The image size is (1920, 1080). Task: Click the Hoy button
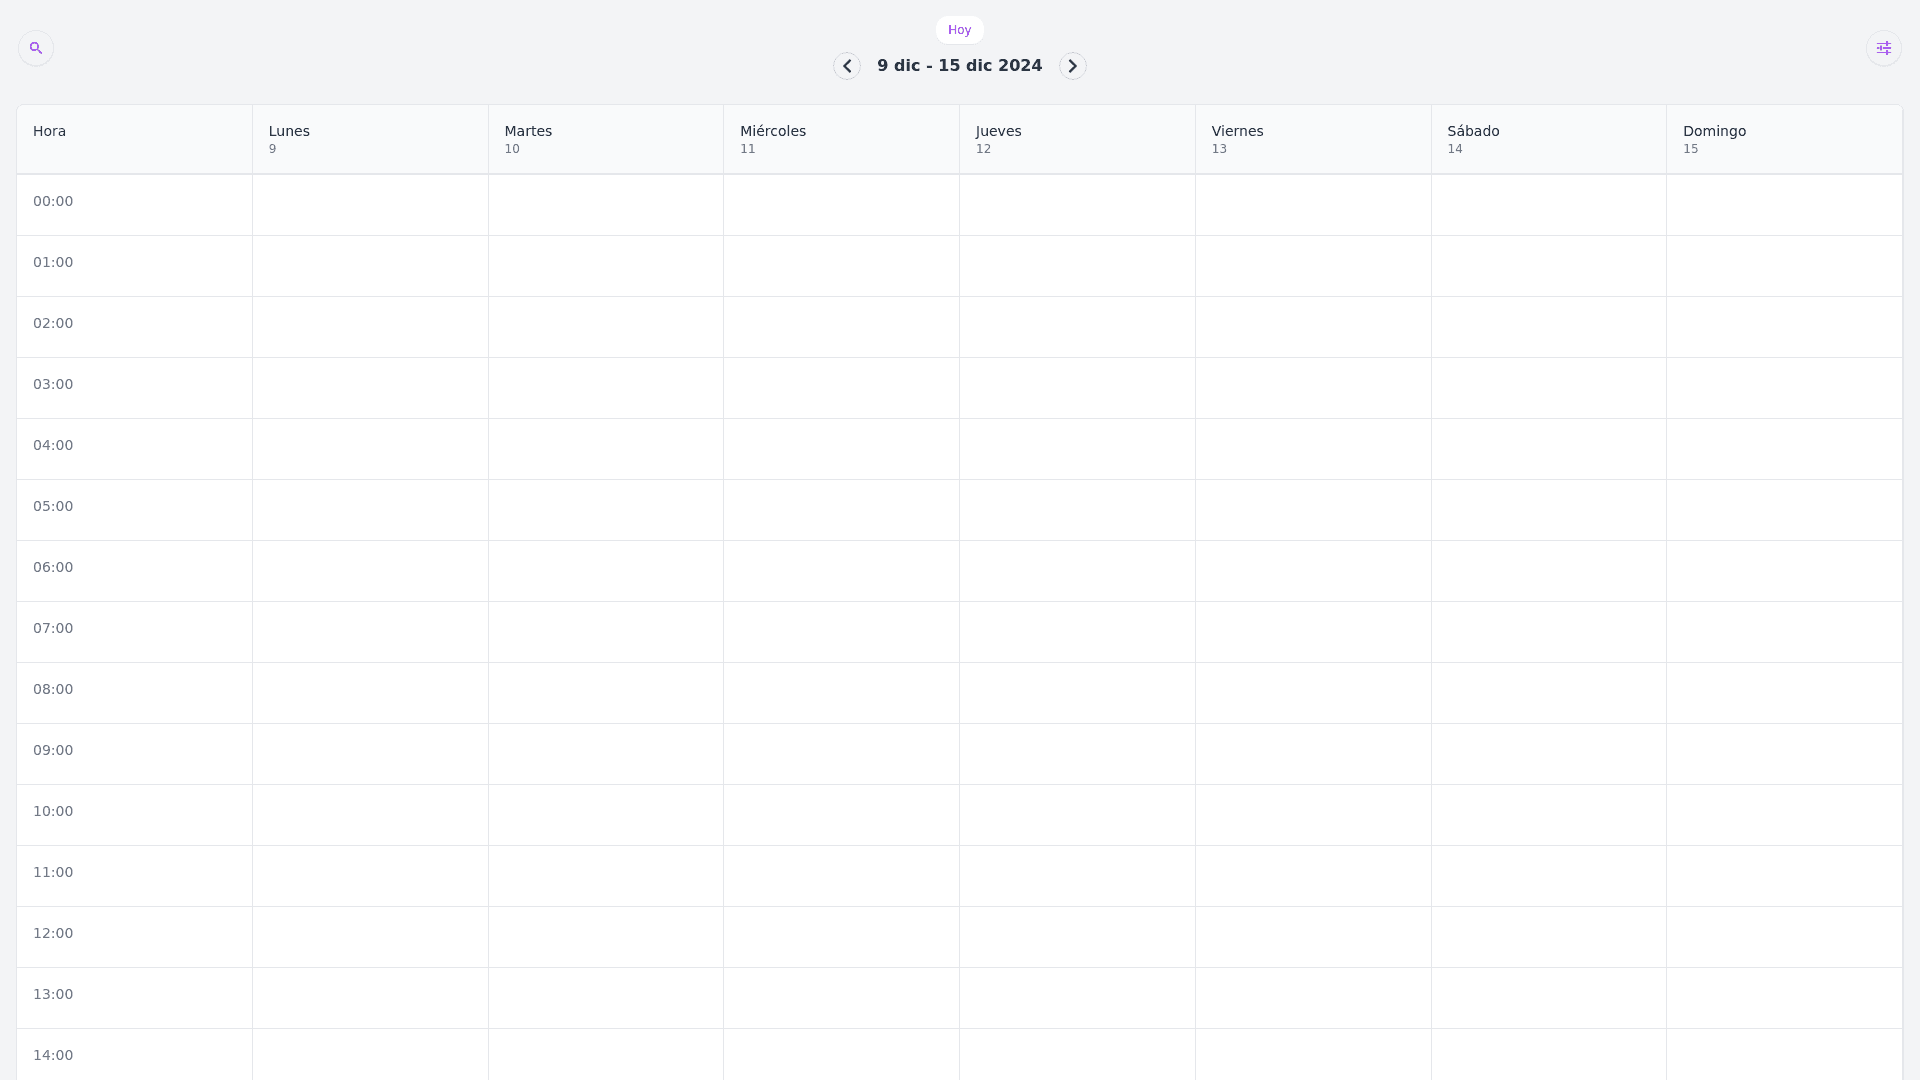click(959, 30)
